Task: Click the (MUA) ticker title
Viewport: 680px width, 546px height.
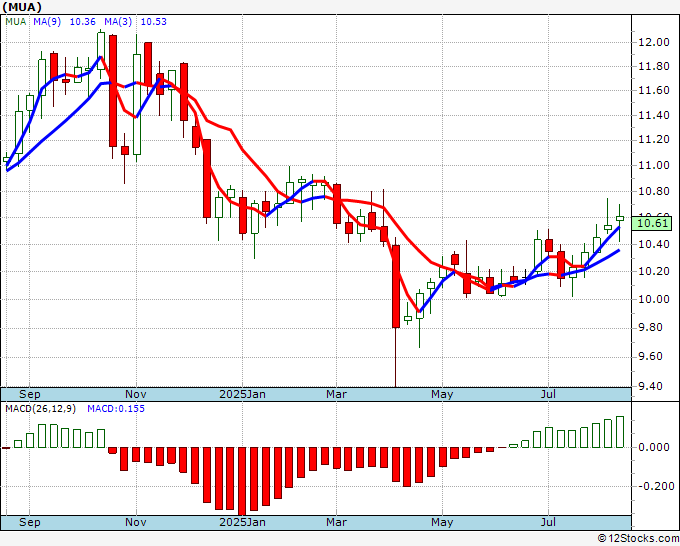Action: [x=22, y=7]
